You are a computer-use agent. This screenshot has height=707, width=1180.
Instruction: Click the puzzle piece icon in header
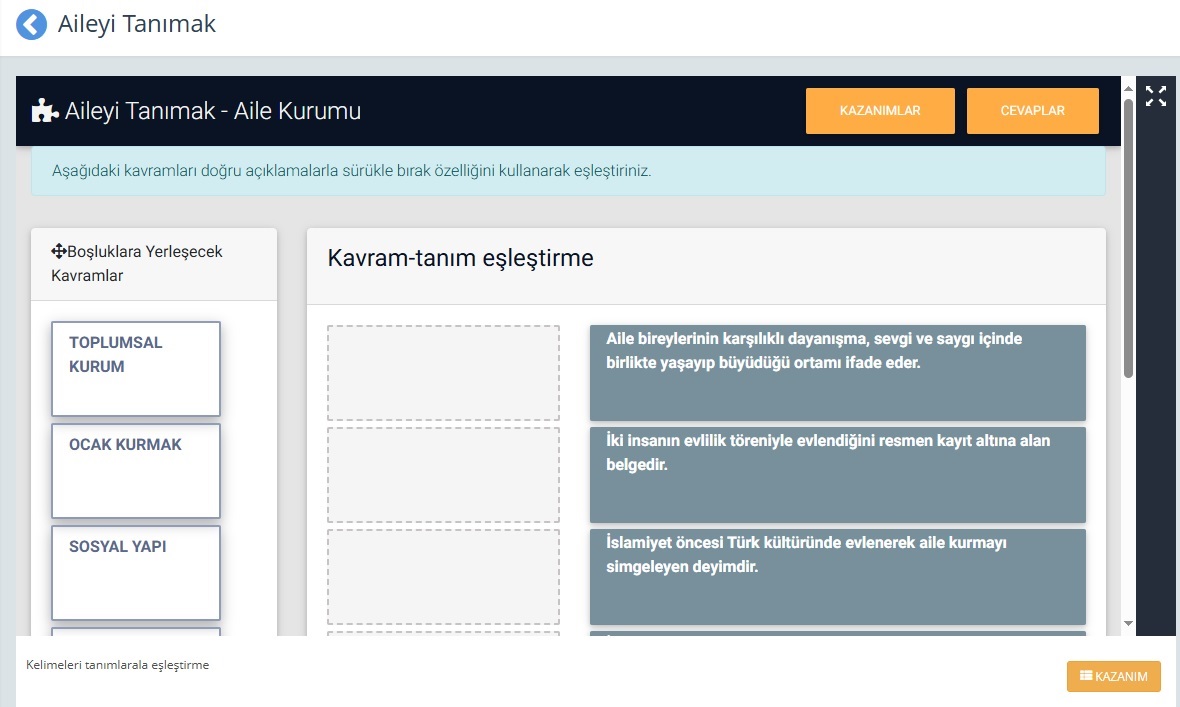[44, 111]
